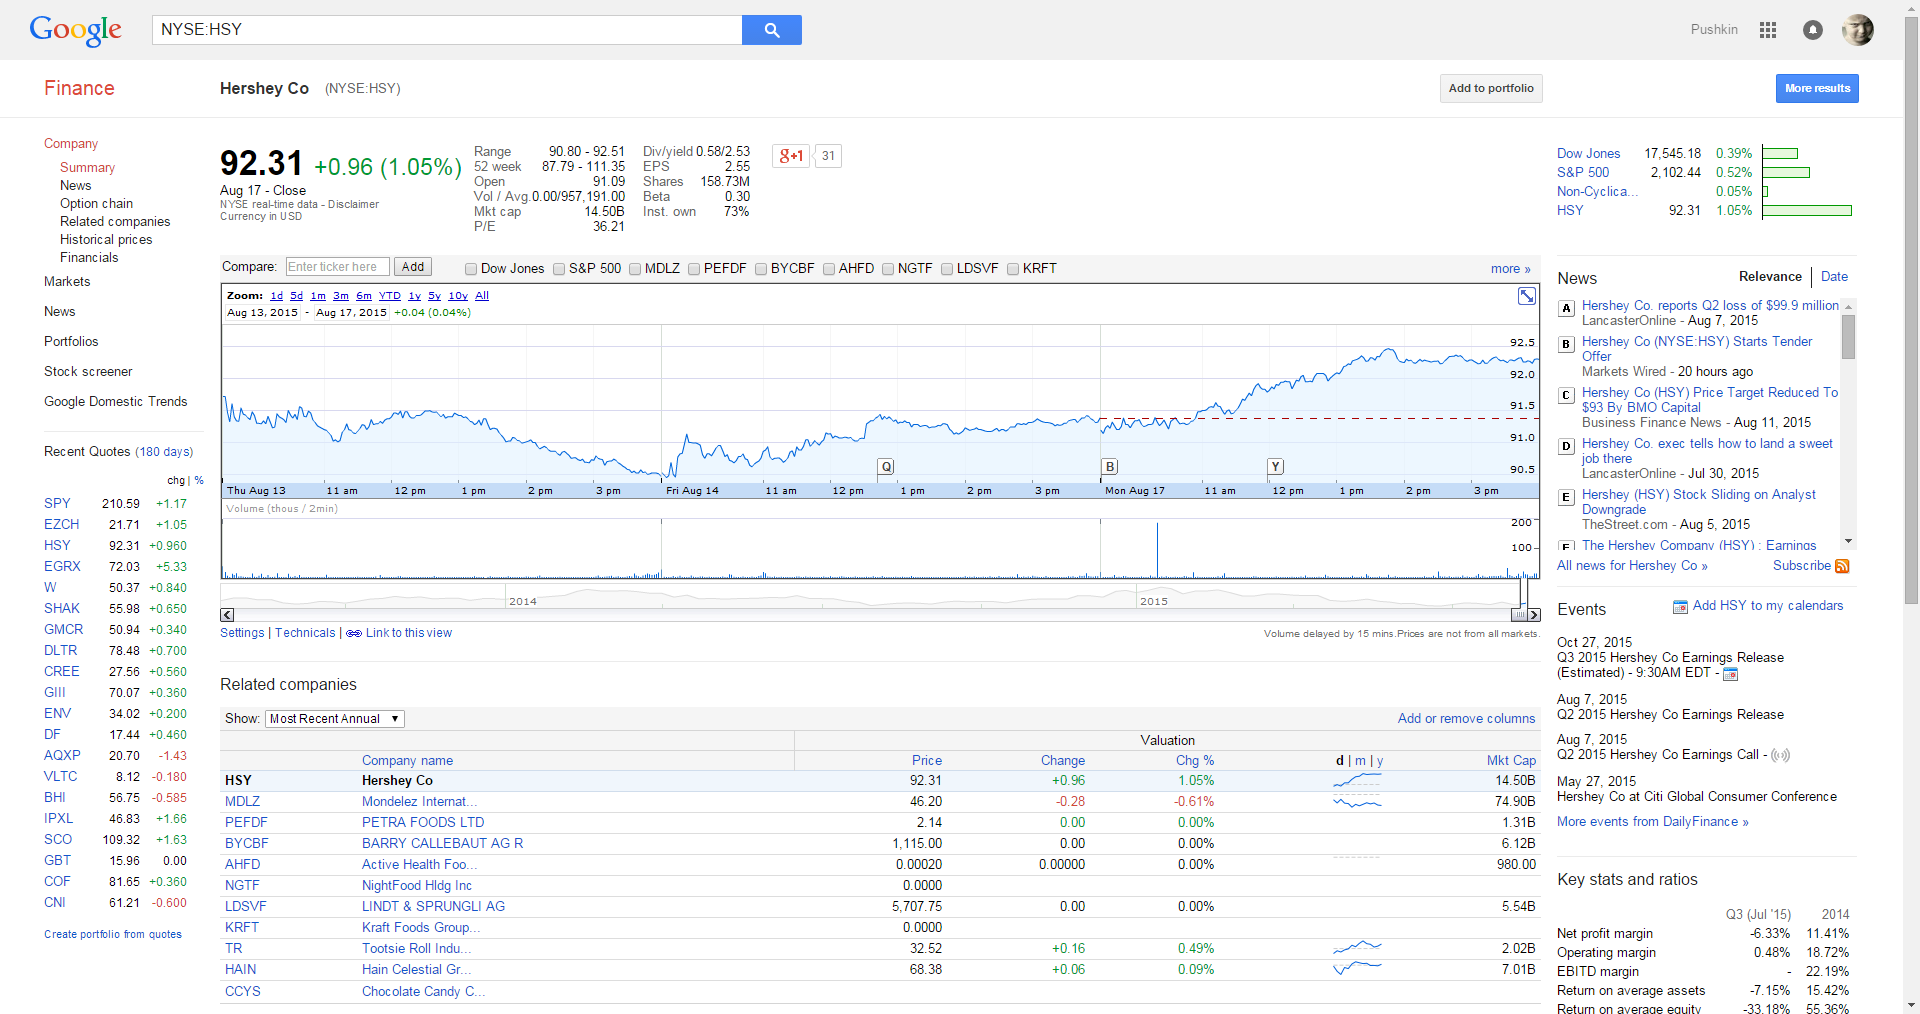Image resolution: width=1920 pixels, height=1014 pixels.
Task: Set chart zoom to 1d
Action: pos(277,296)
